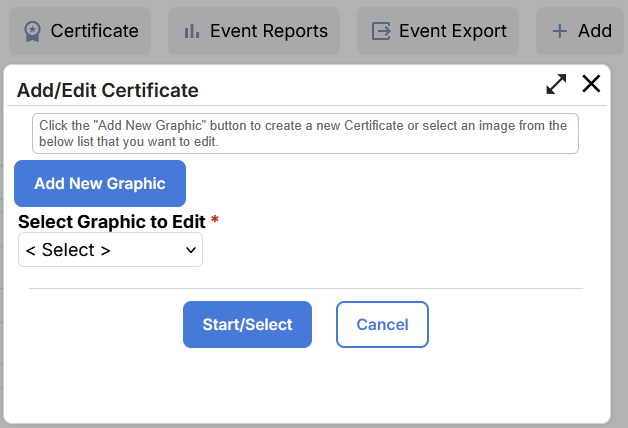Close the Add/Edit Certificate dialog
This screenshot has width=628, height=428.
click(591, 84)
